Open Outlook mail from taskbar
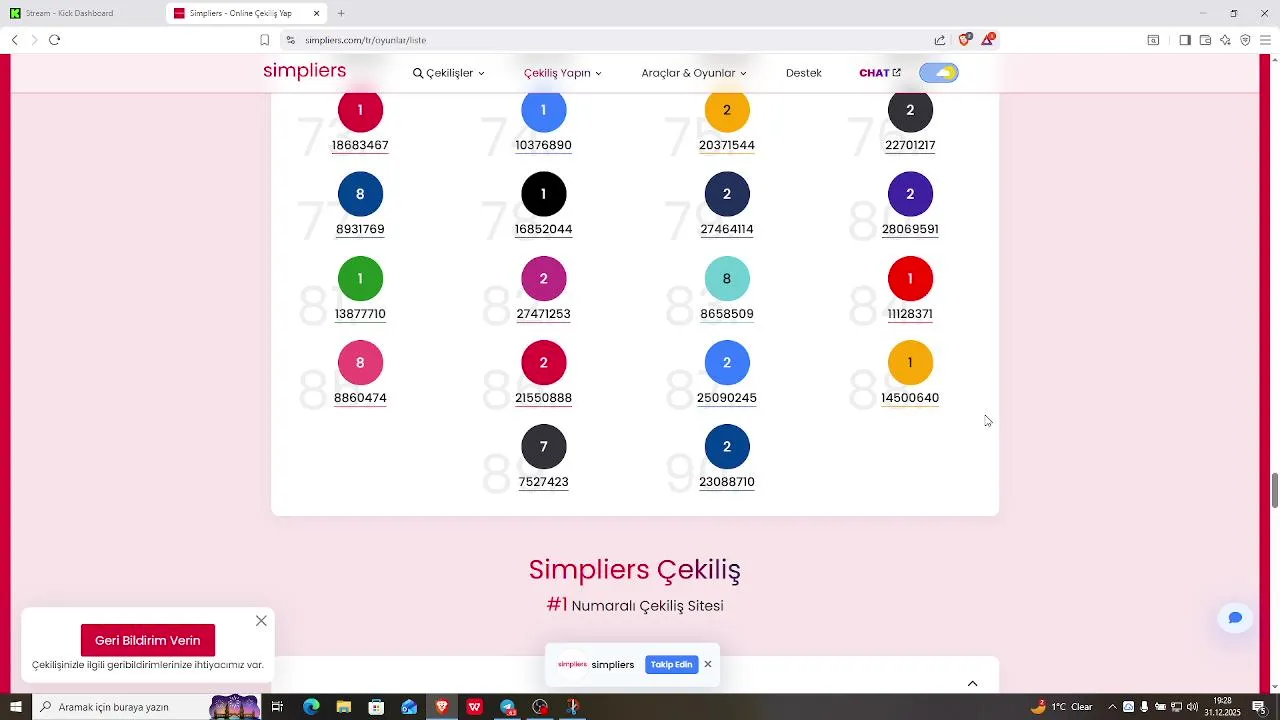Viewport: 1280px width, 720px height. (x=409, y=707)
